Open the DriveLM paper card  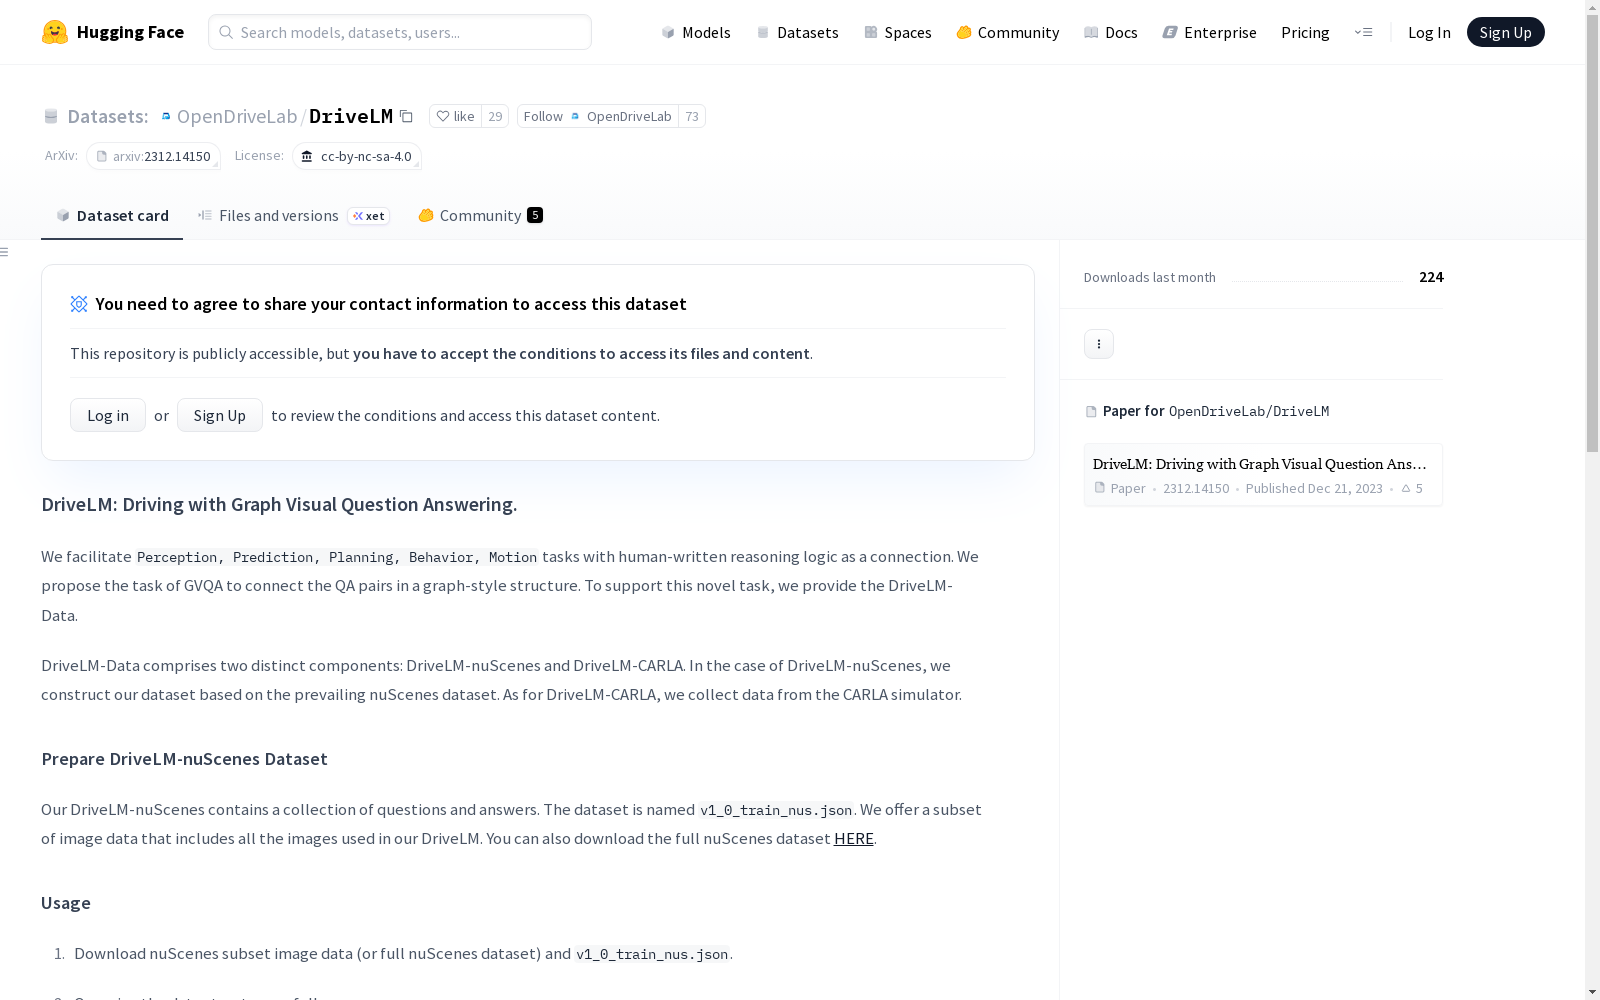tap(1263, 475)
